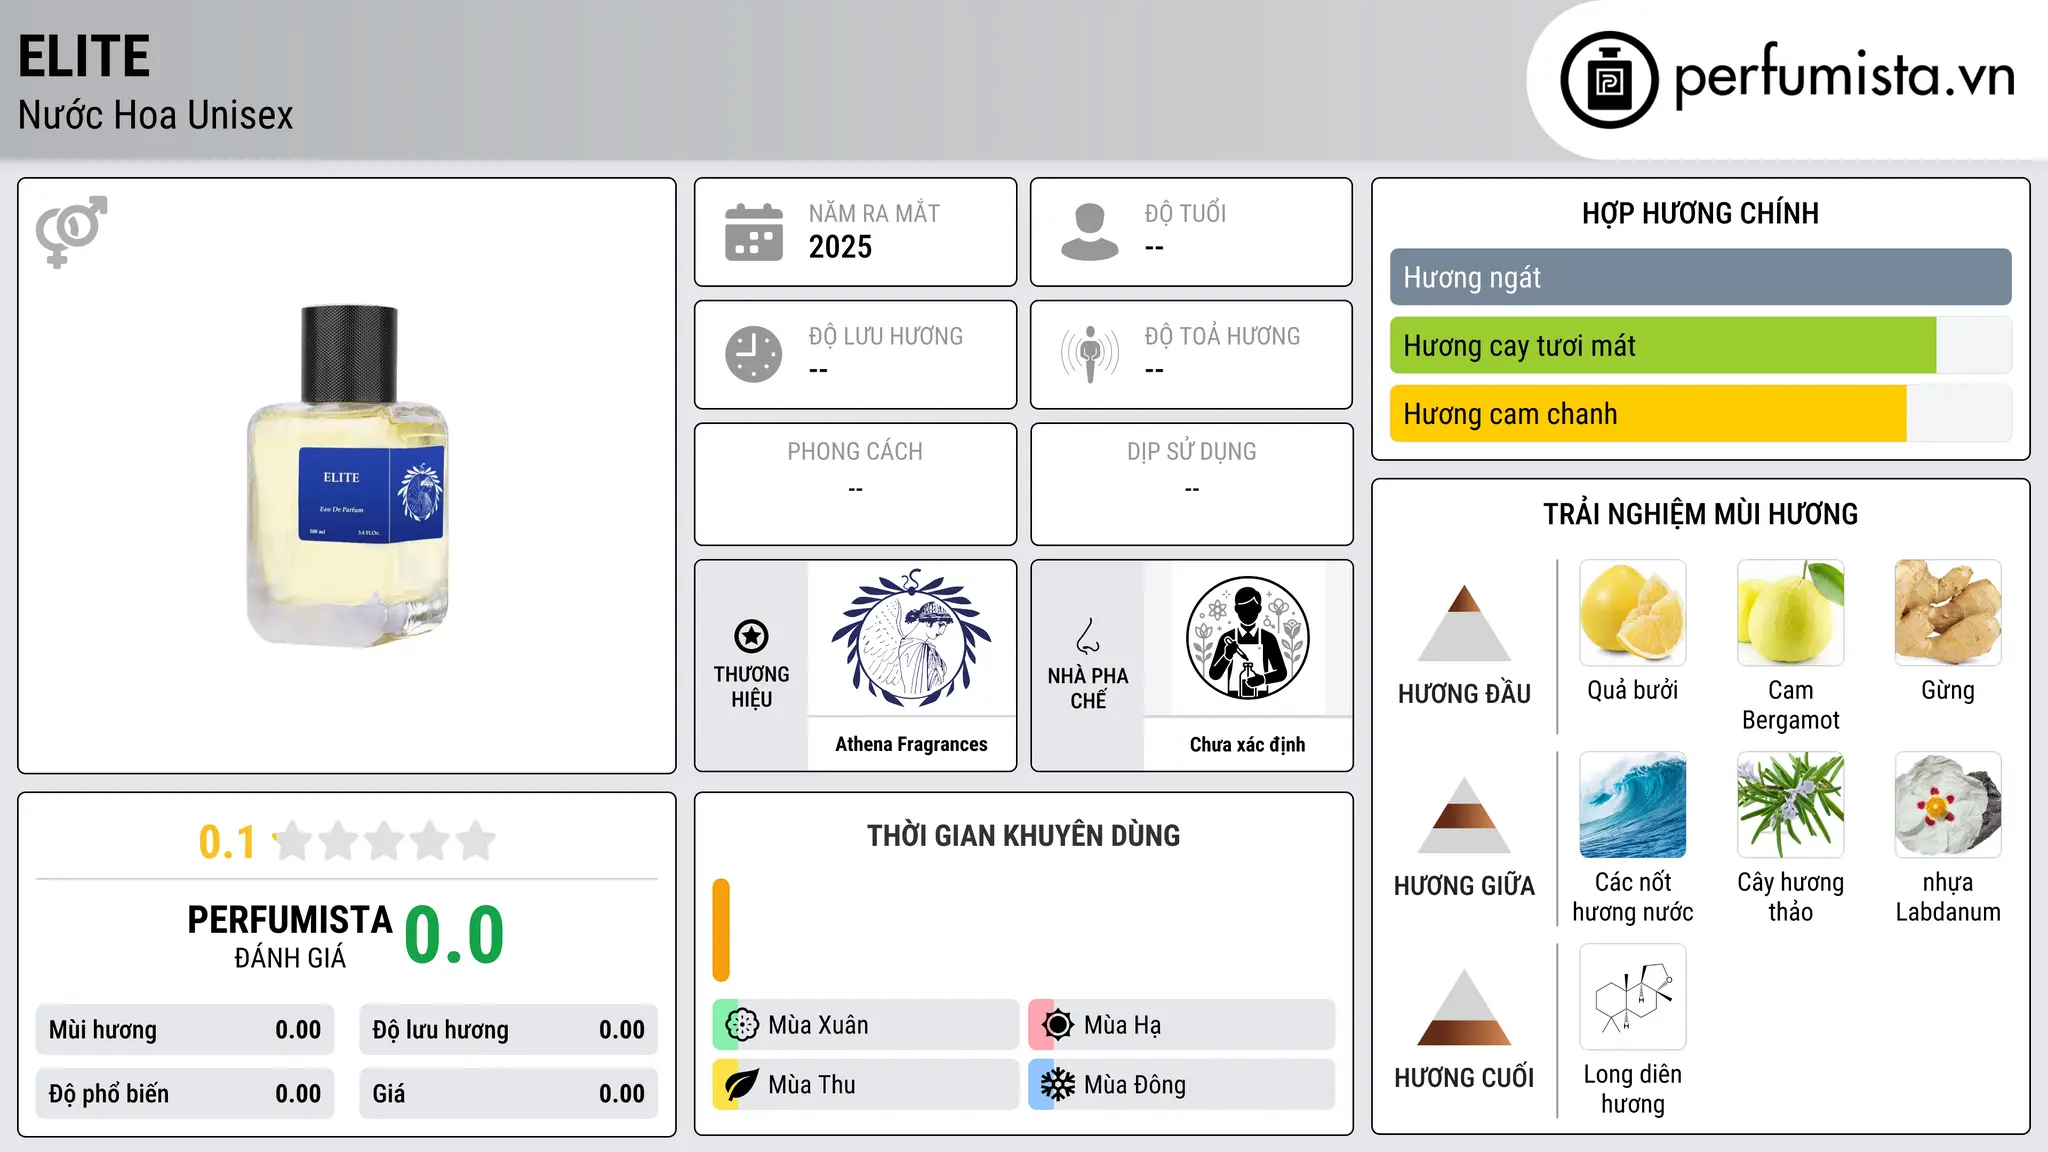Click the snowflake icon for Mùa Đông
The image size is (2048, 1152).
1058,1085
